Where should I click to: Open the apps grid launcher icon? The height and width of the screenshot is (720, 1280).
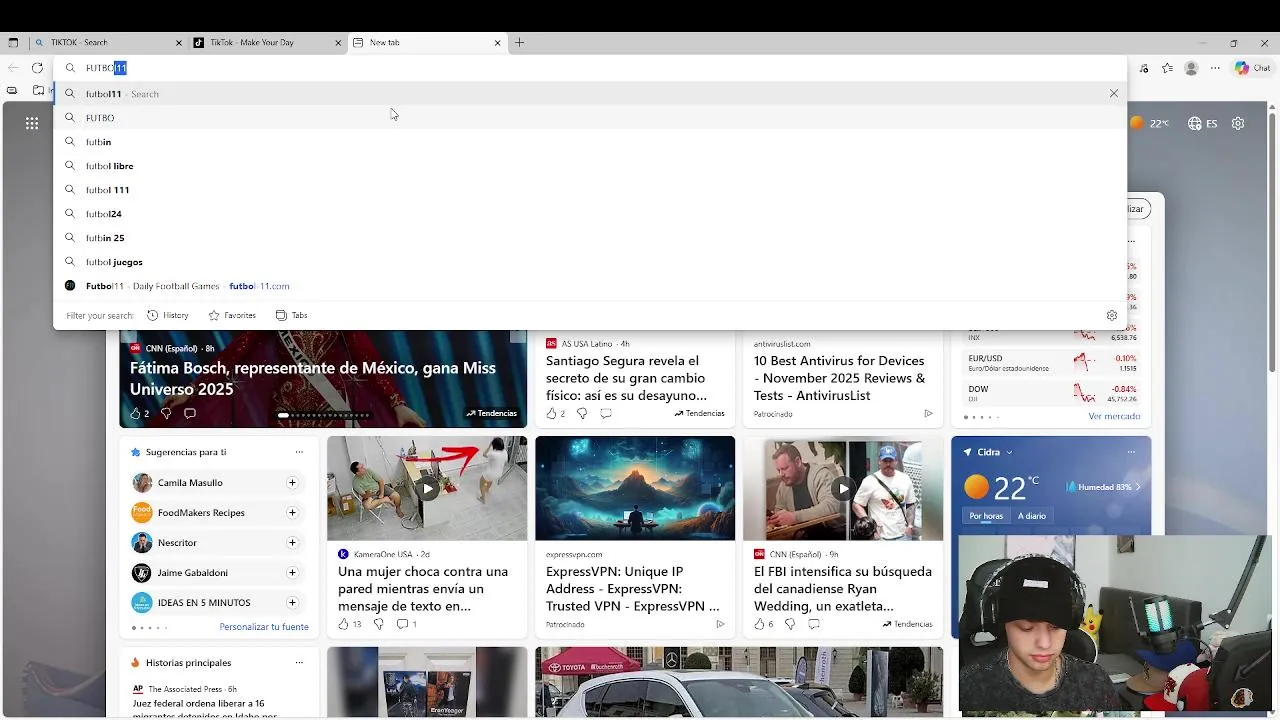[32, 123]
